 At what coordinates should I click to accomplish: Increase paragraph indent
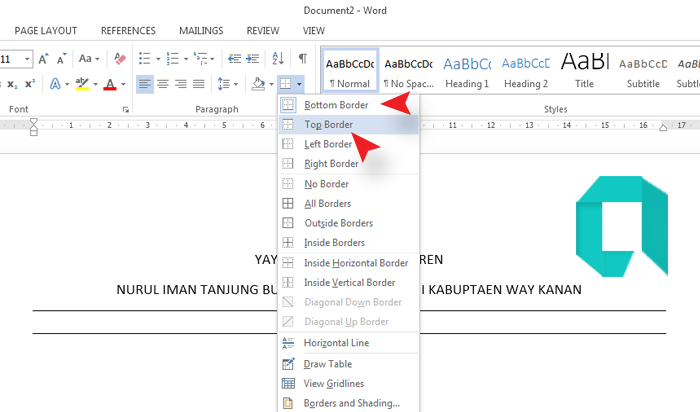(x=253, y=58)
